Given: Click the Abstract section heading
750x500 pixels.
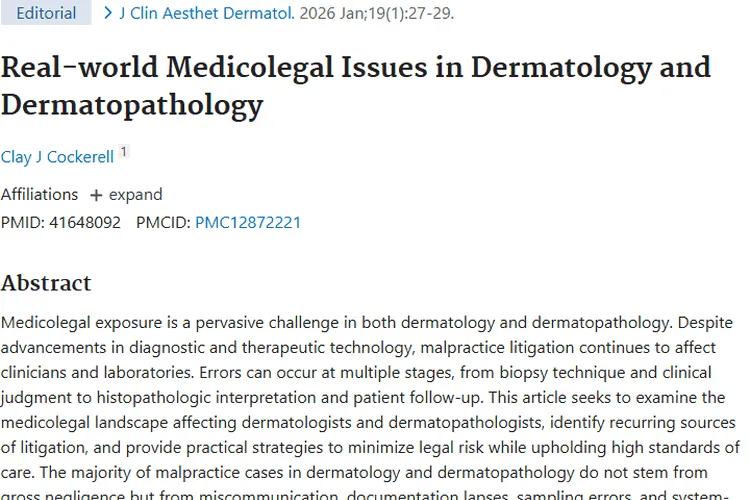Looking at the screenshot, I should [46, 283].
